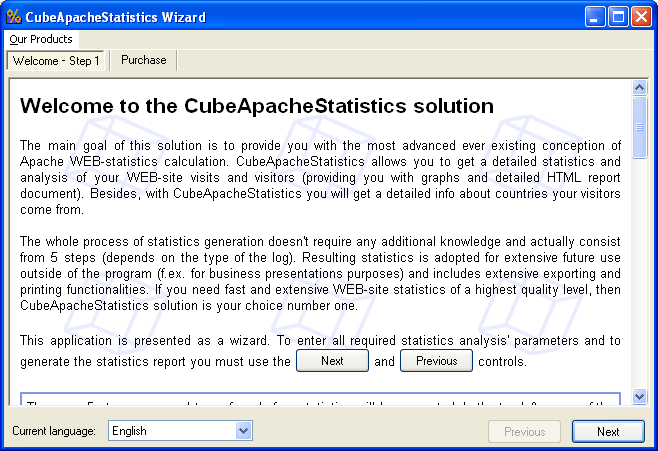Image resolution: width=658 pixels, height=451 pixels.
Task: Click the vertical scrollbar thumb
Action: [x=640, y=127]
